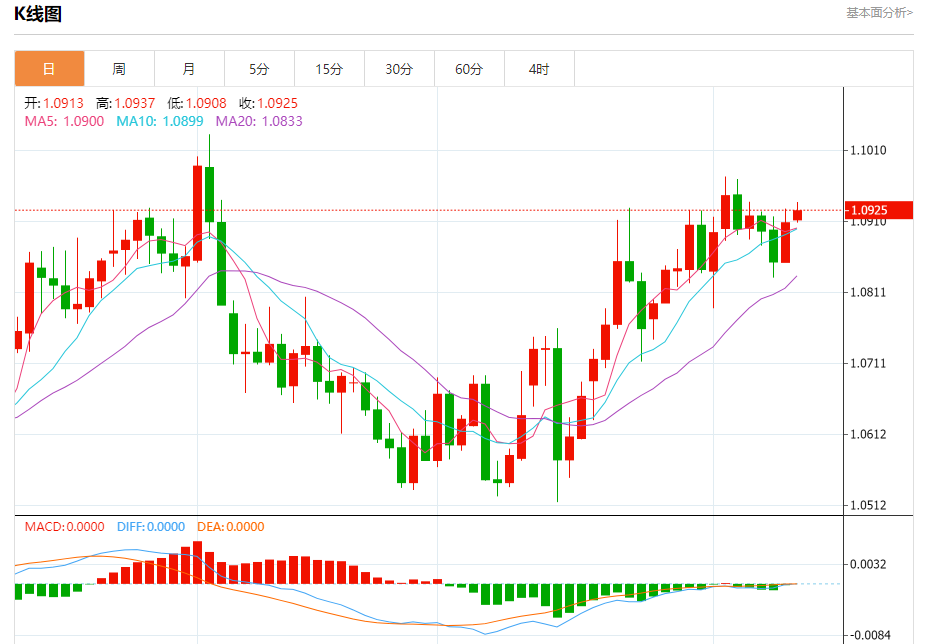Screen dimensions: 925x644
Task: Open the 5分 interval tab
Action: (259, 69)
